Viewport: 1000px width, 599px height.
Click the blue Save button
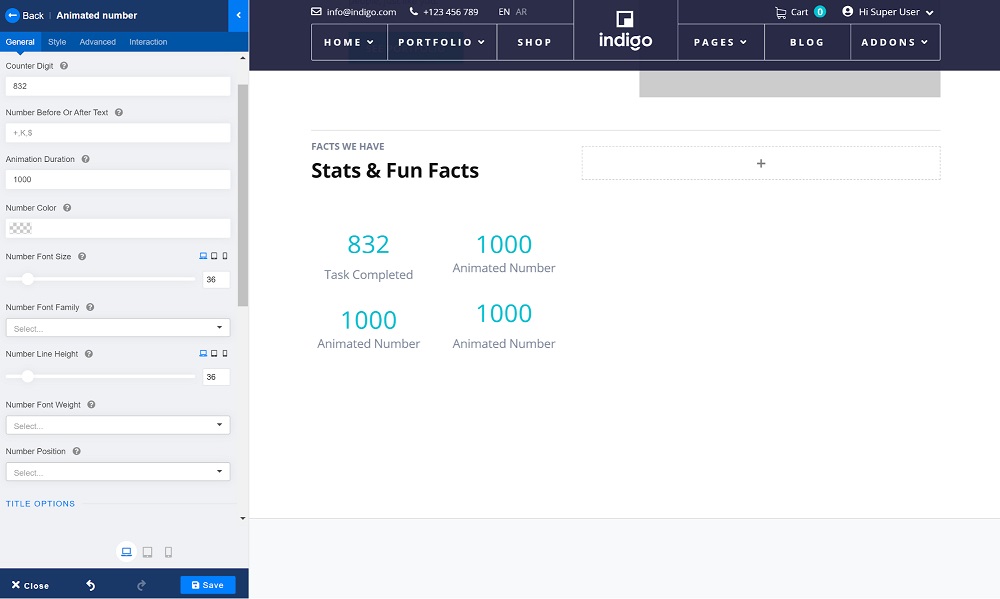[x=208, y=585]
